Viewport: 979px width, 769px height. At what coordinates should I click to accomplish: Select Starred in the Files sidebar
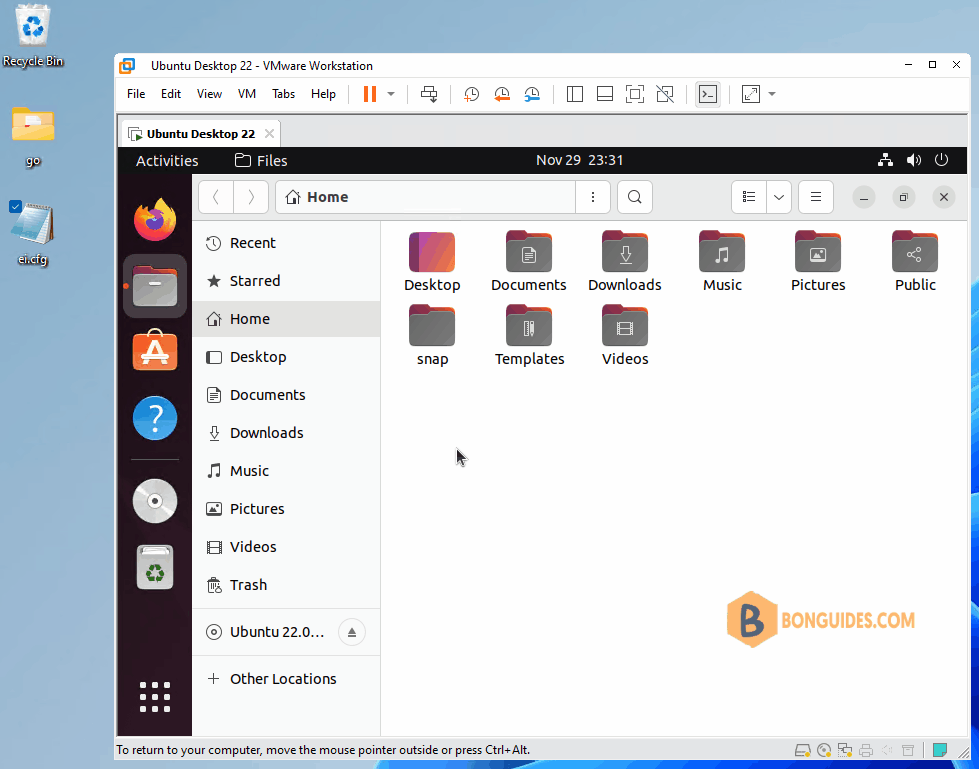click(x=286, y=281)
